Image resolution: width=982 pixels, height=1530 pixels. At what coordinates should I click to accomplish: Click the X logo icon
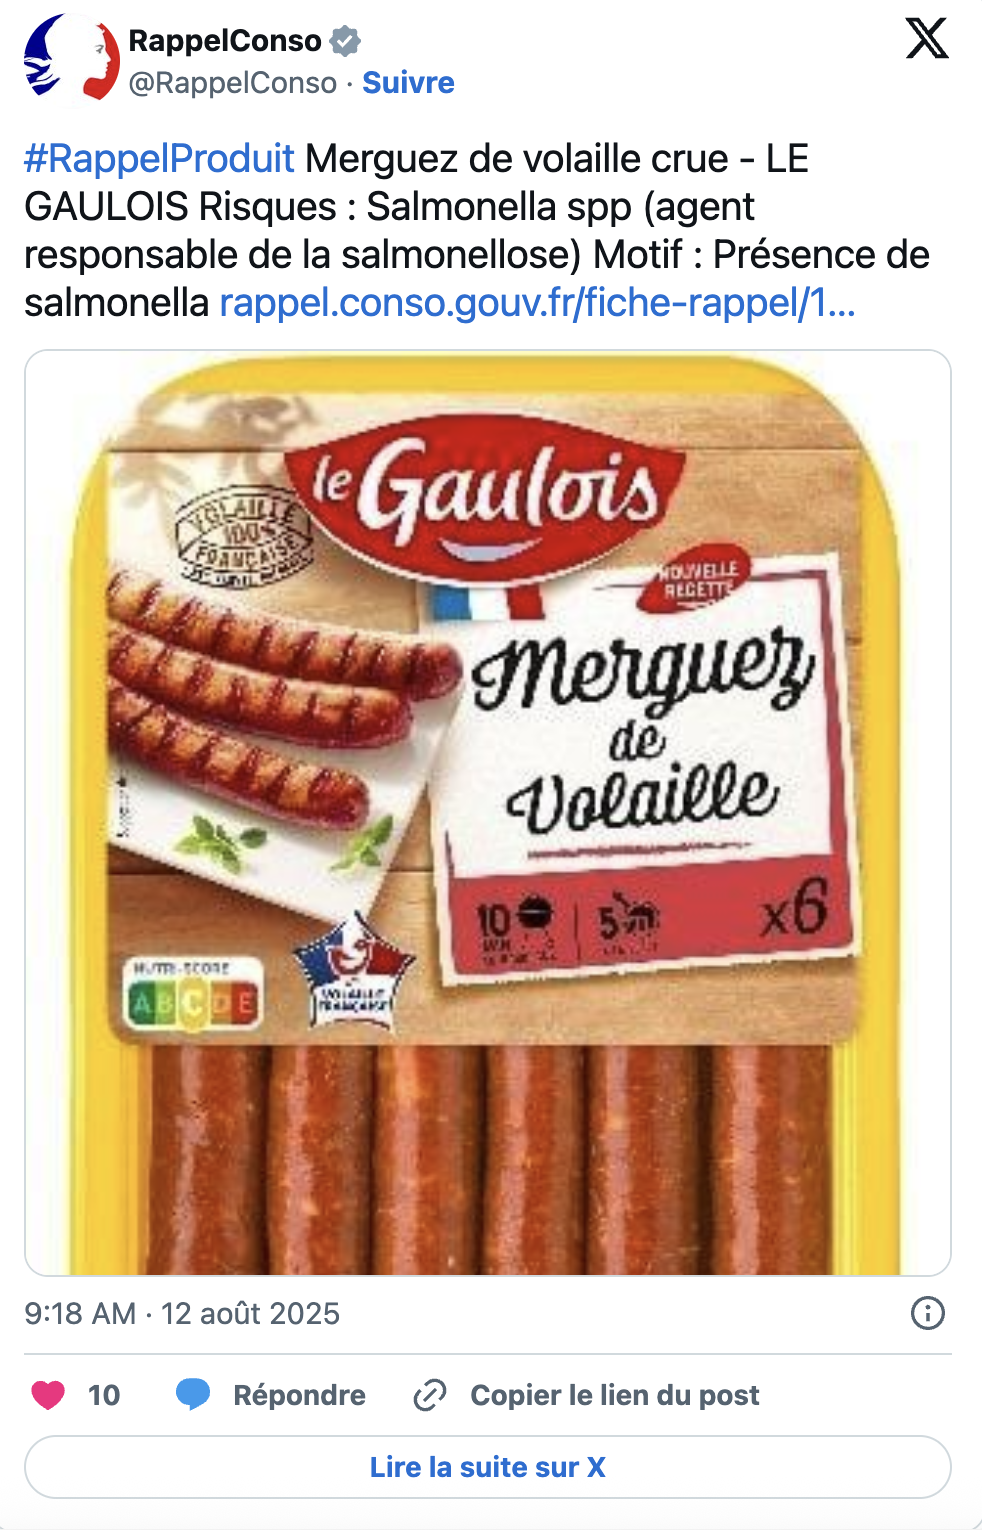pyautogui.click(x=926, y=39)
